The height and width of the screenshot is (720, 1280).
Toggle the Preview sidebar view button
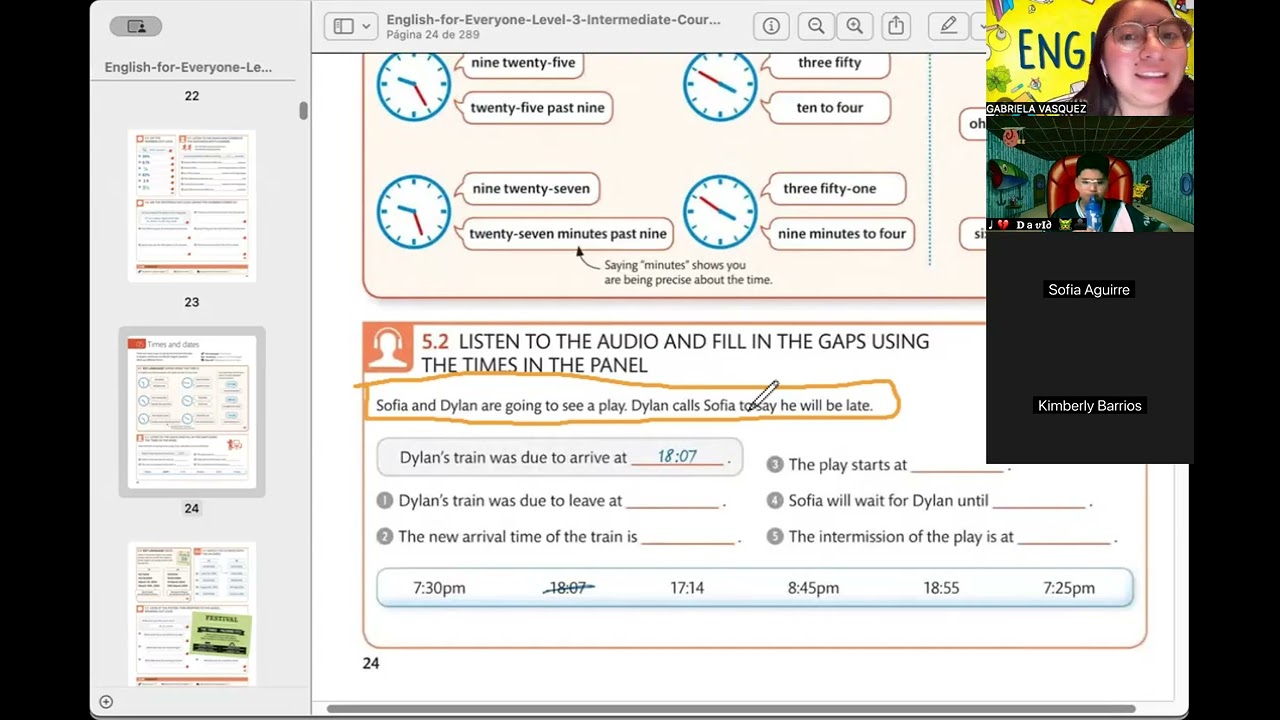click(343, 26)
